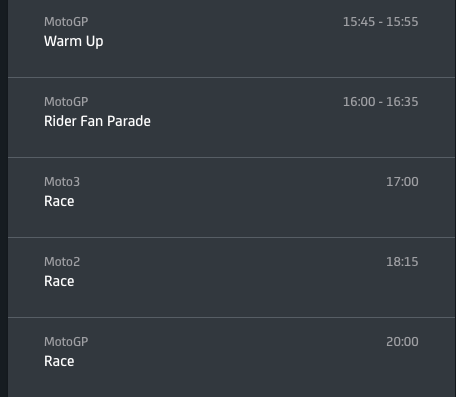Screen dimensions: 456x397
Task: Select the MotoGP Race at 20:00
Action: 231,357
